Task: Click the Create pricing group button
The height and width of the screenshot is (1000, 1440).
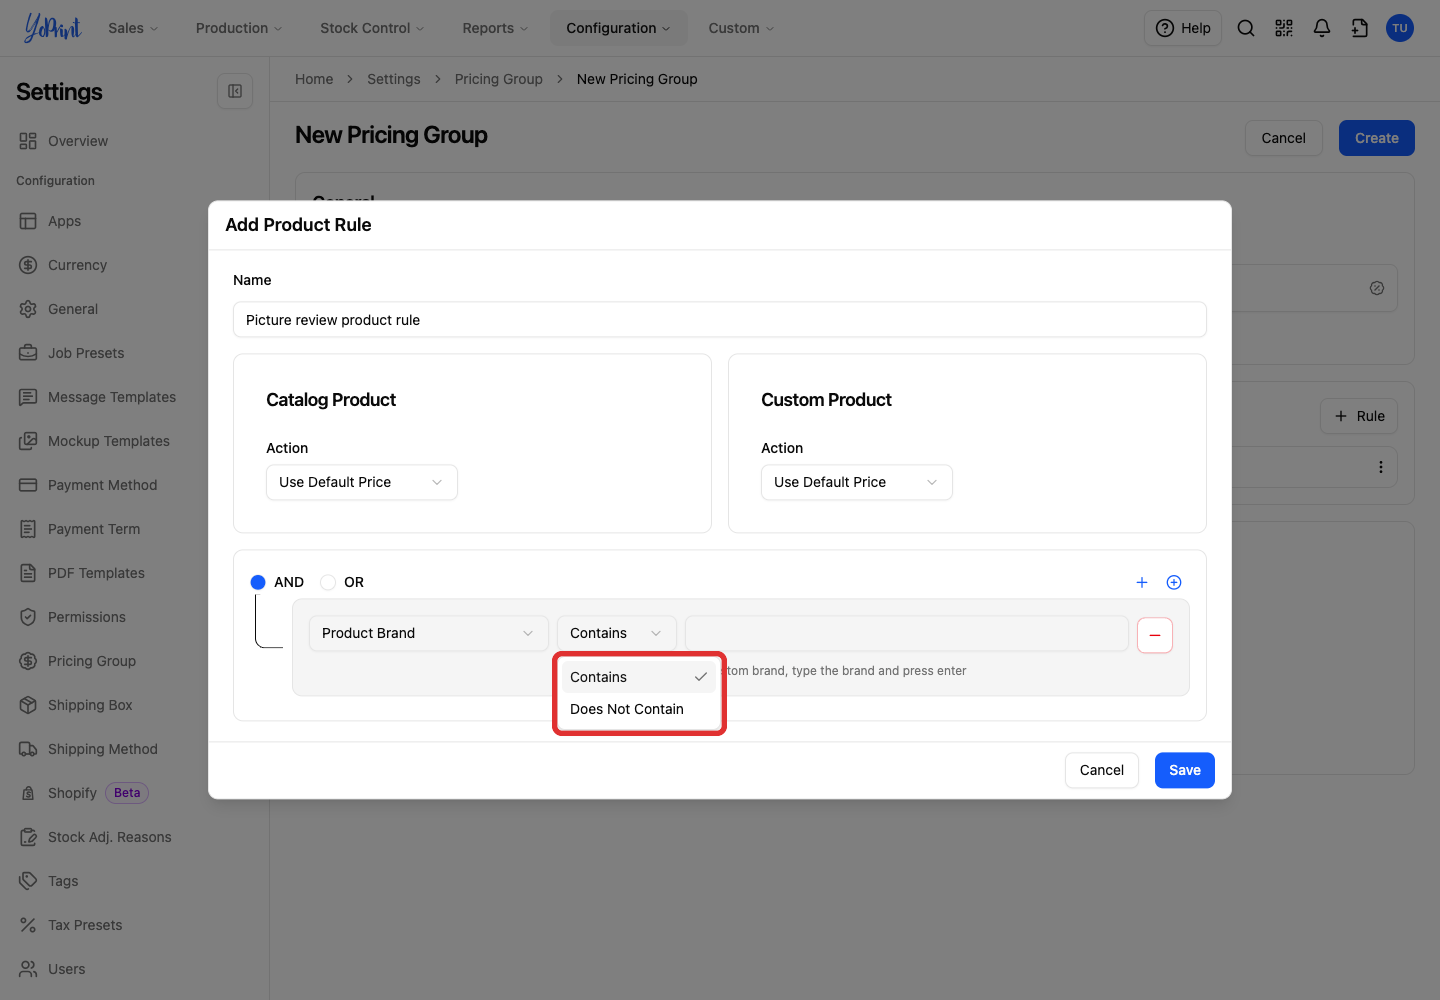Action: [x=1377, y=138]
